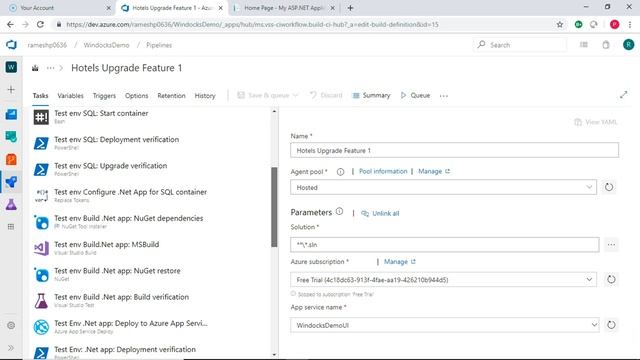Switch to the Tasks tab

click(x=40, y=96)
